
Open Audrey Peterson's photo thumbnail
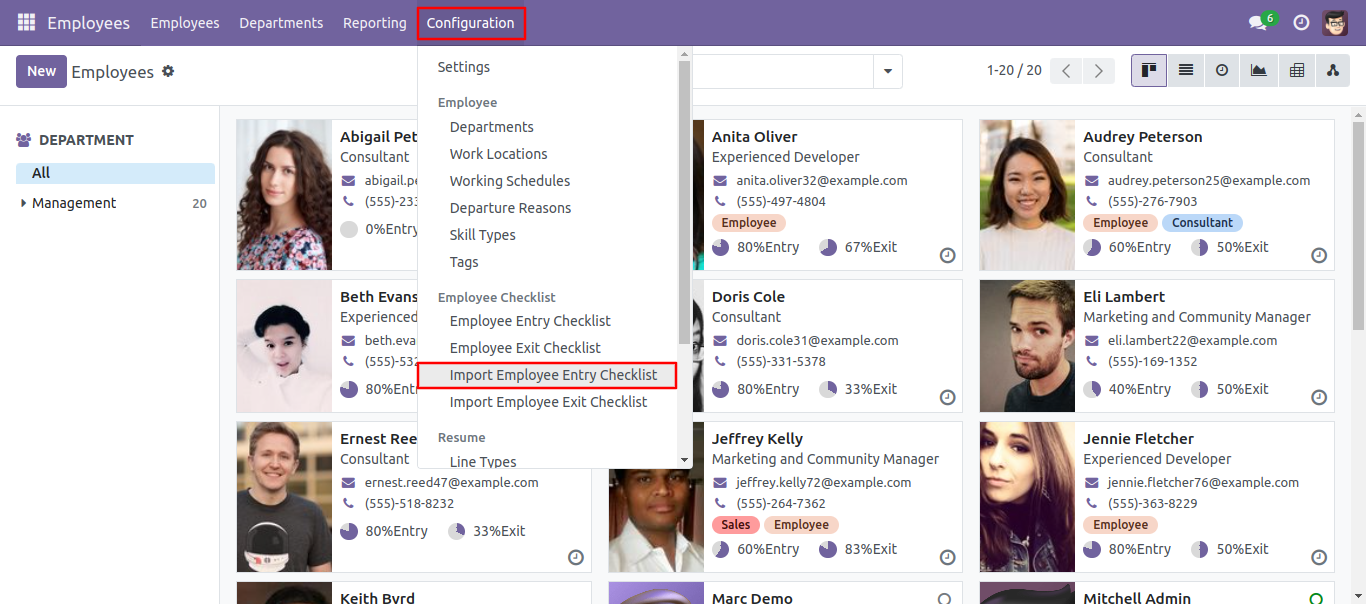pos(1027,195)
